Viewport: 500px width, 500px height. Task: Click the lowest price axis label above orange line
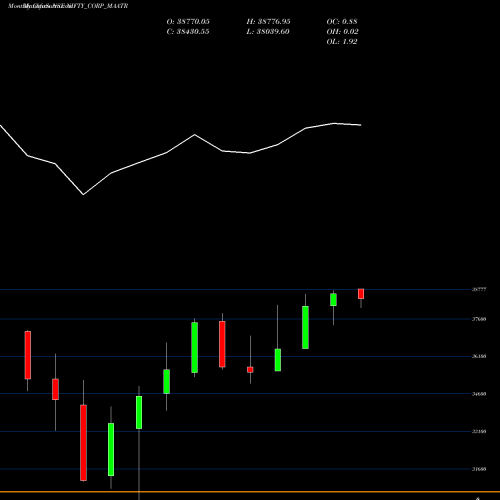pyautogui.click(x=479, y=469)
